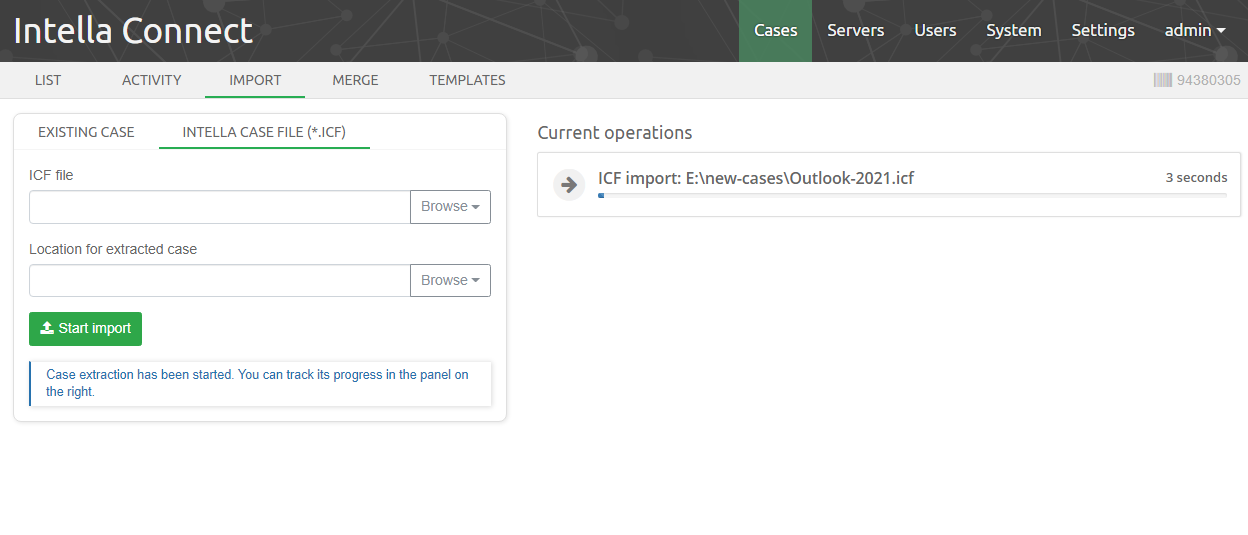1248x535 pixels.
Task: Click into the ICF file input field
Action: coord(220,207)
